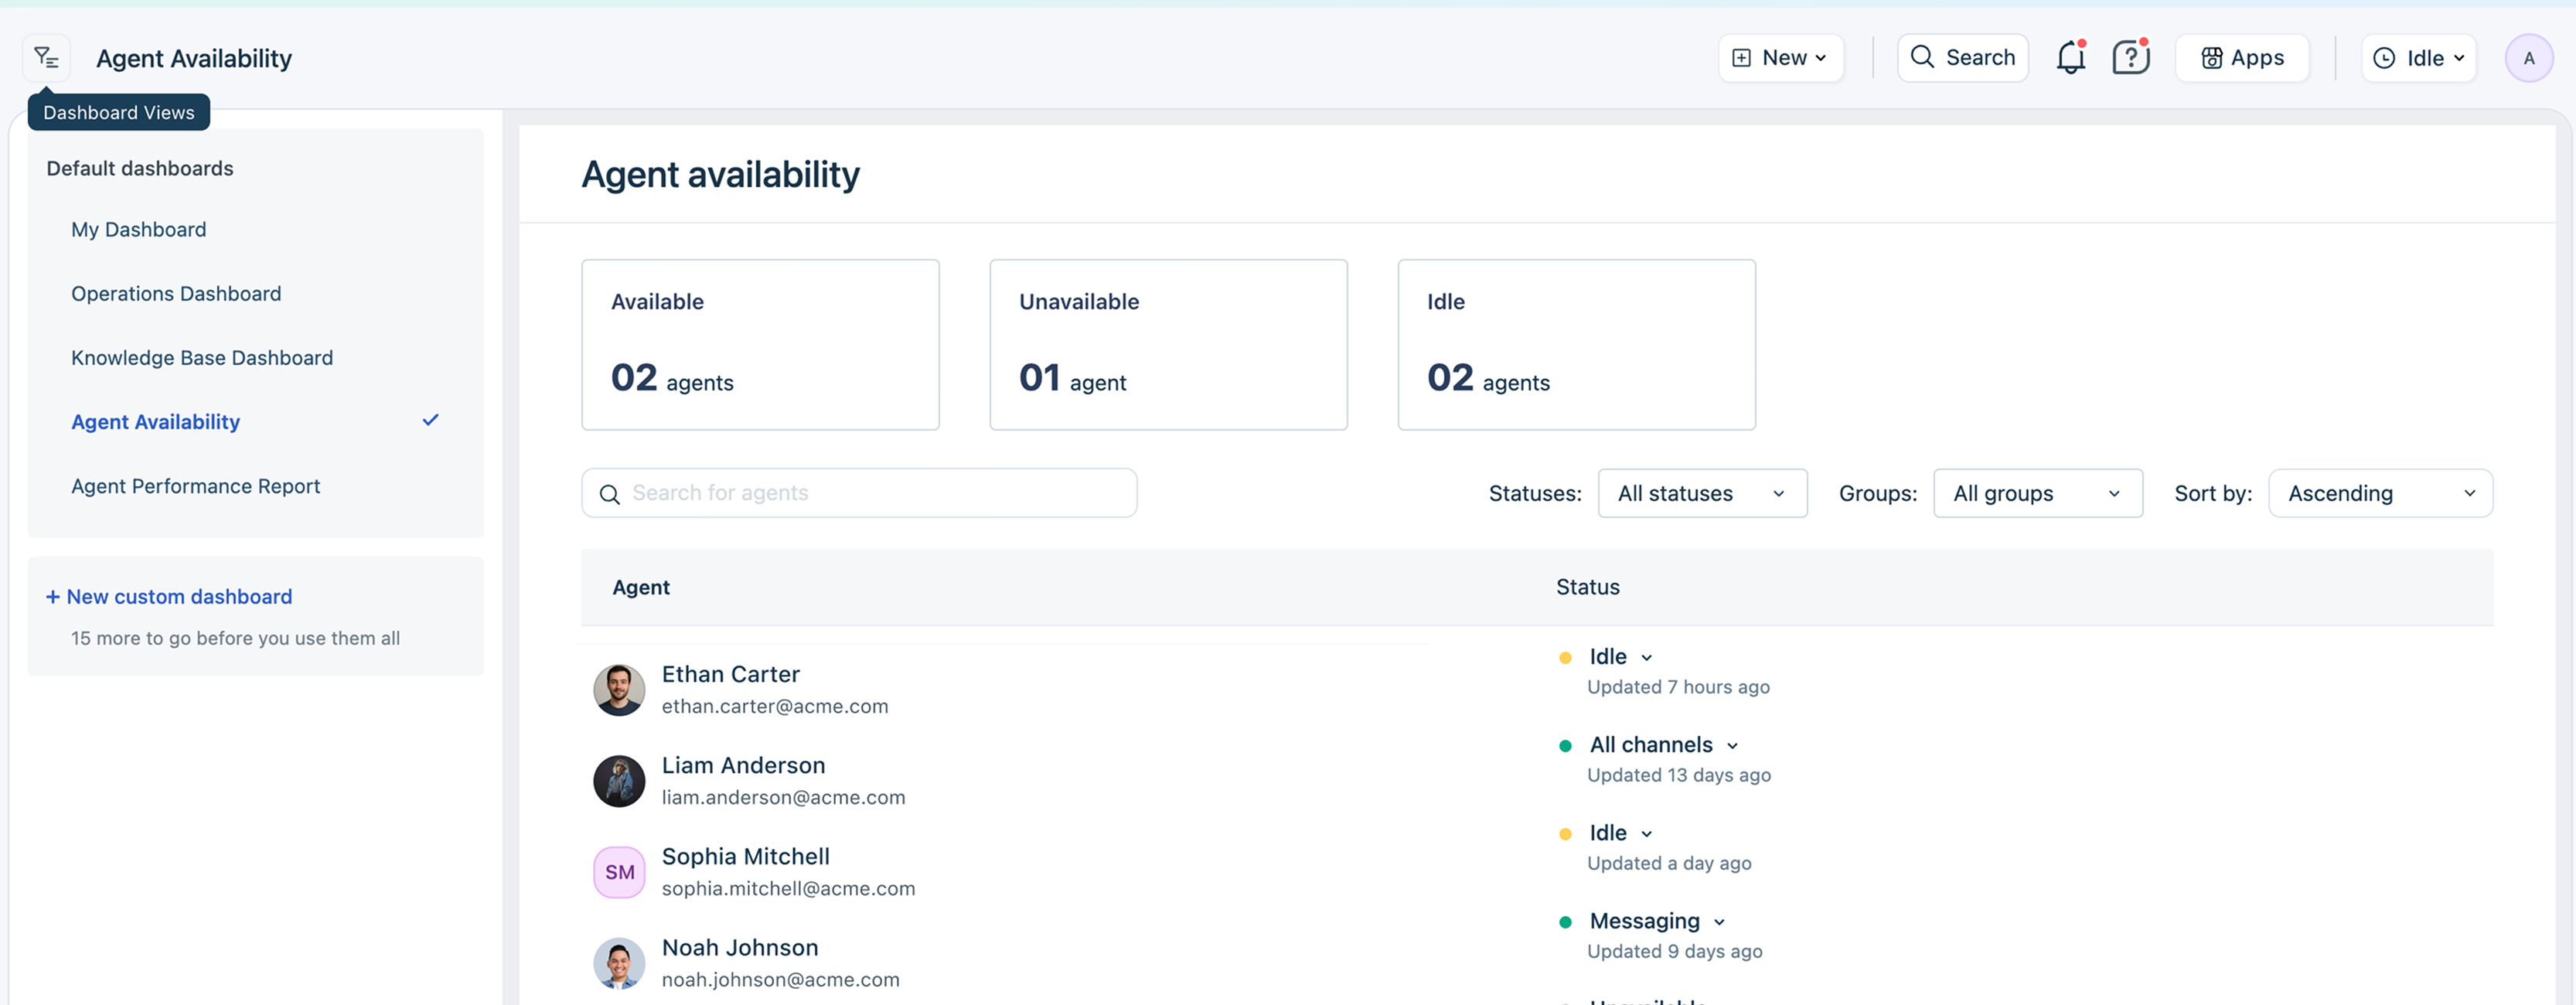Viewport: 2576px width, 1005px height.
Task: Open the All groups filter dropdown
Action: tap(2037, 493)
